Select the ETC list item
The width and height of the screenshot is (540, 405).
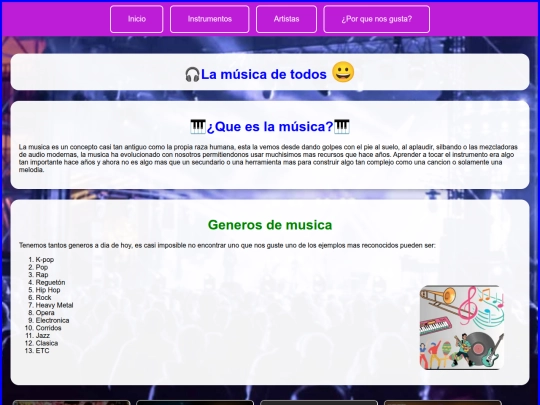pos(42,351)
